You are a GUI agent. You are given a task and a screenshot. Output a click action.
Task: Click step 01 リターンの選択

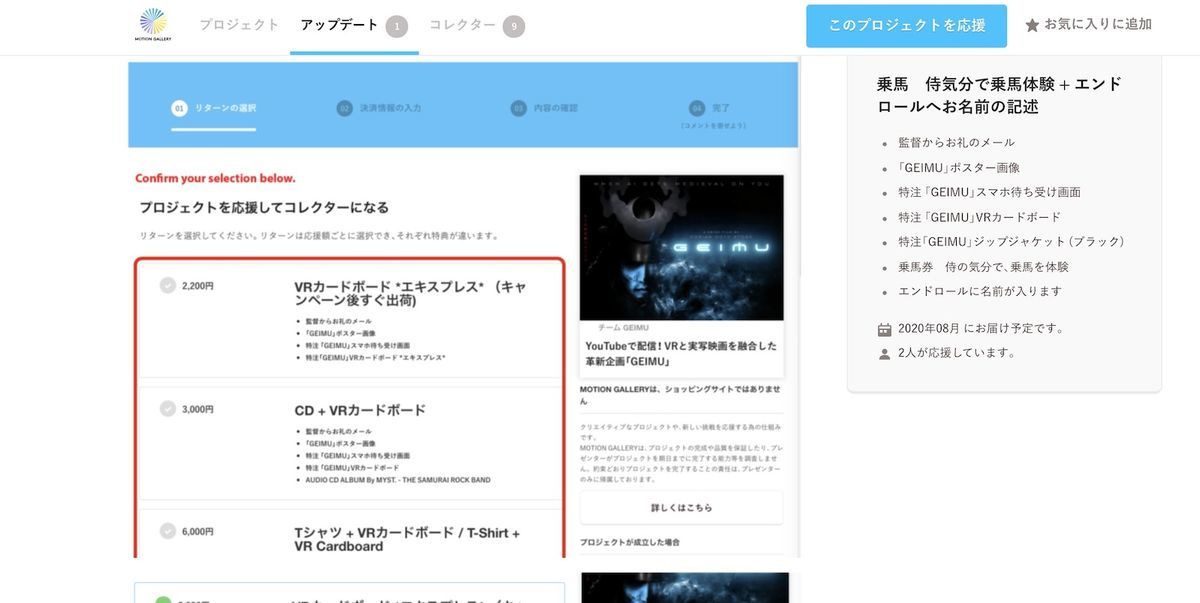[214, 108]
